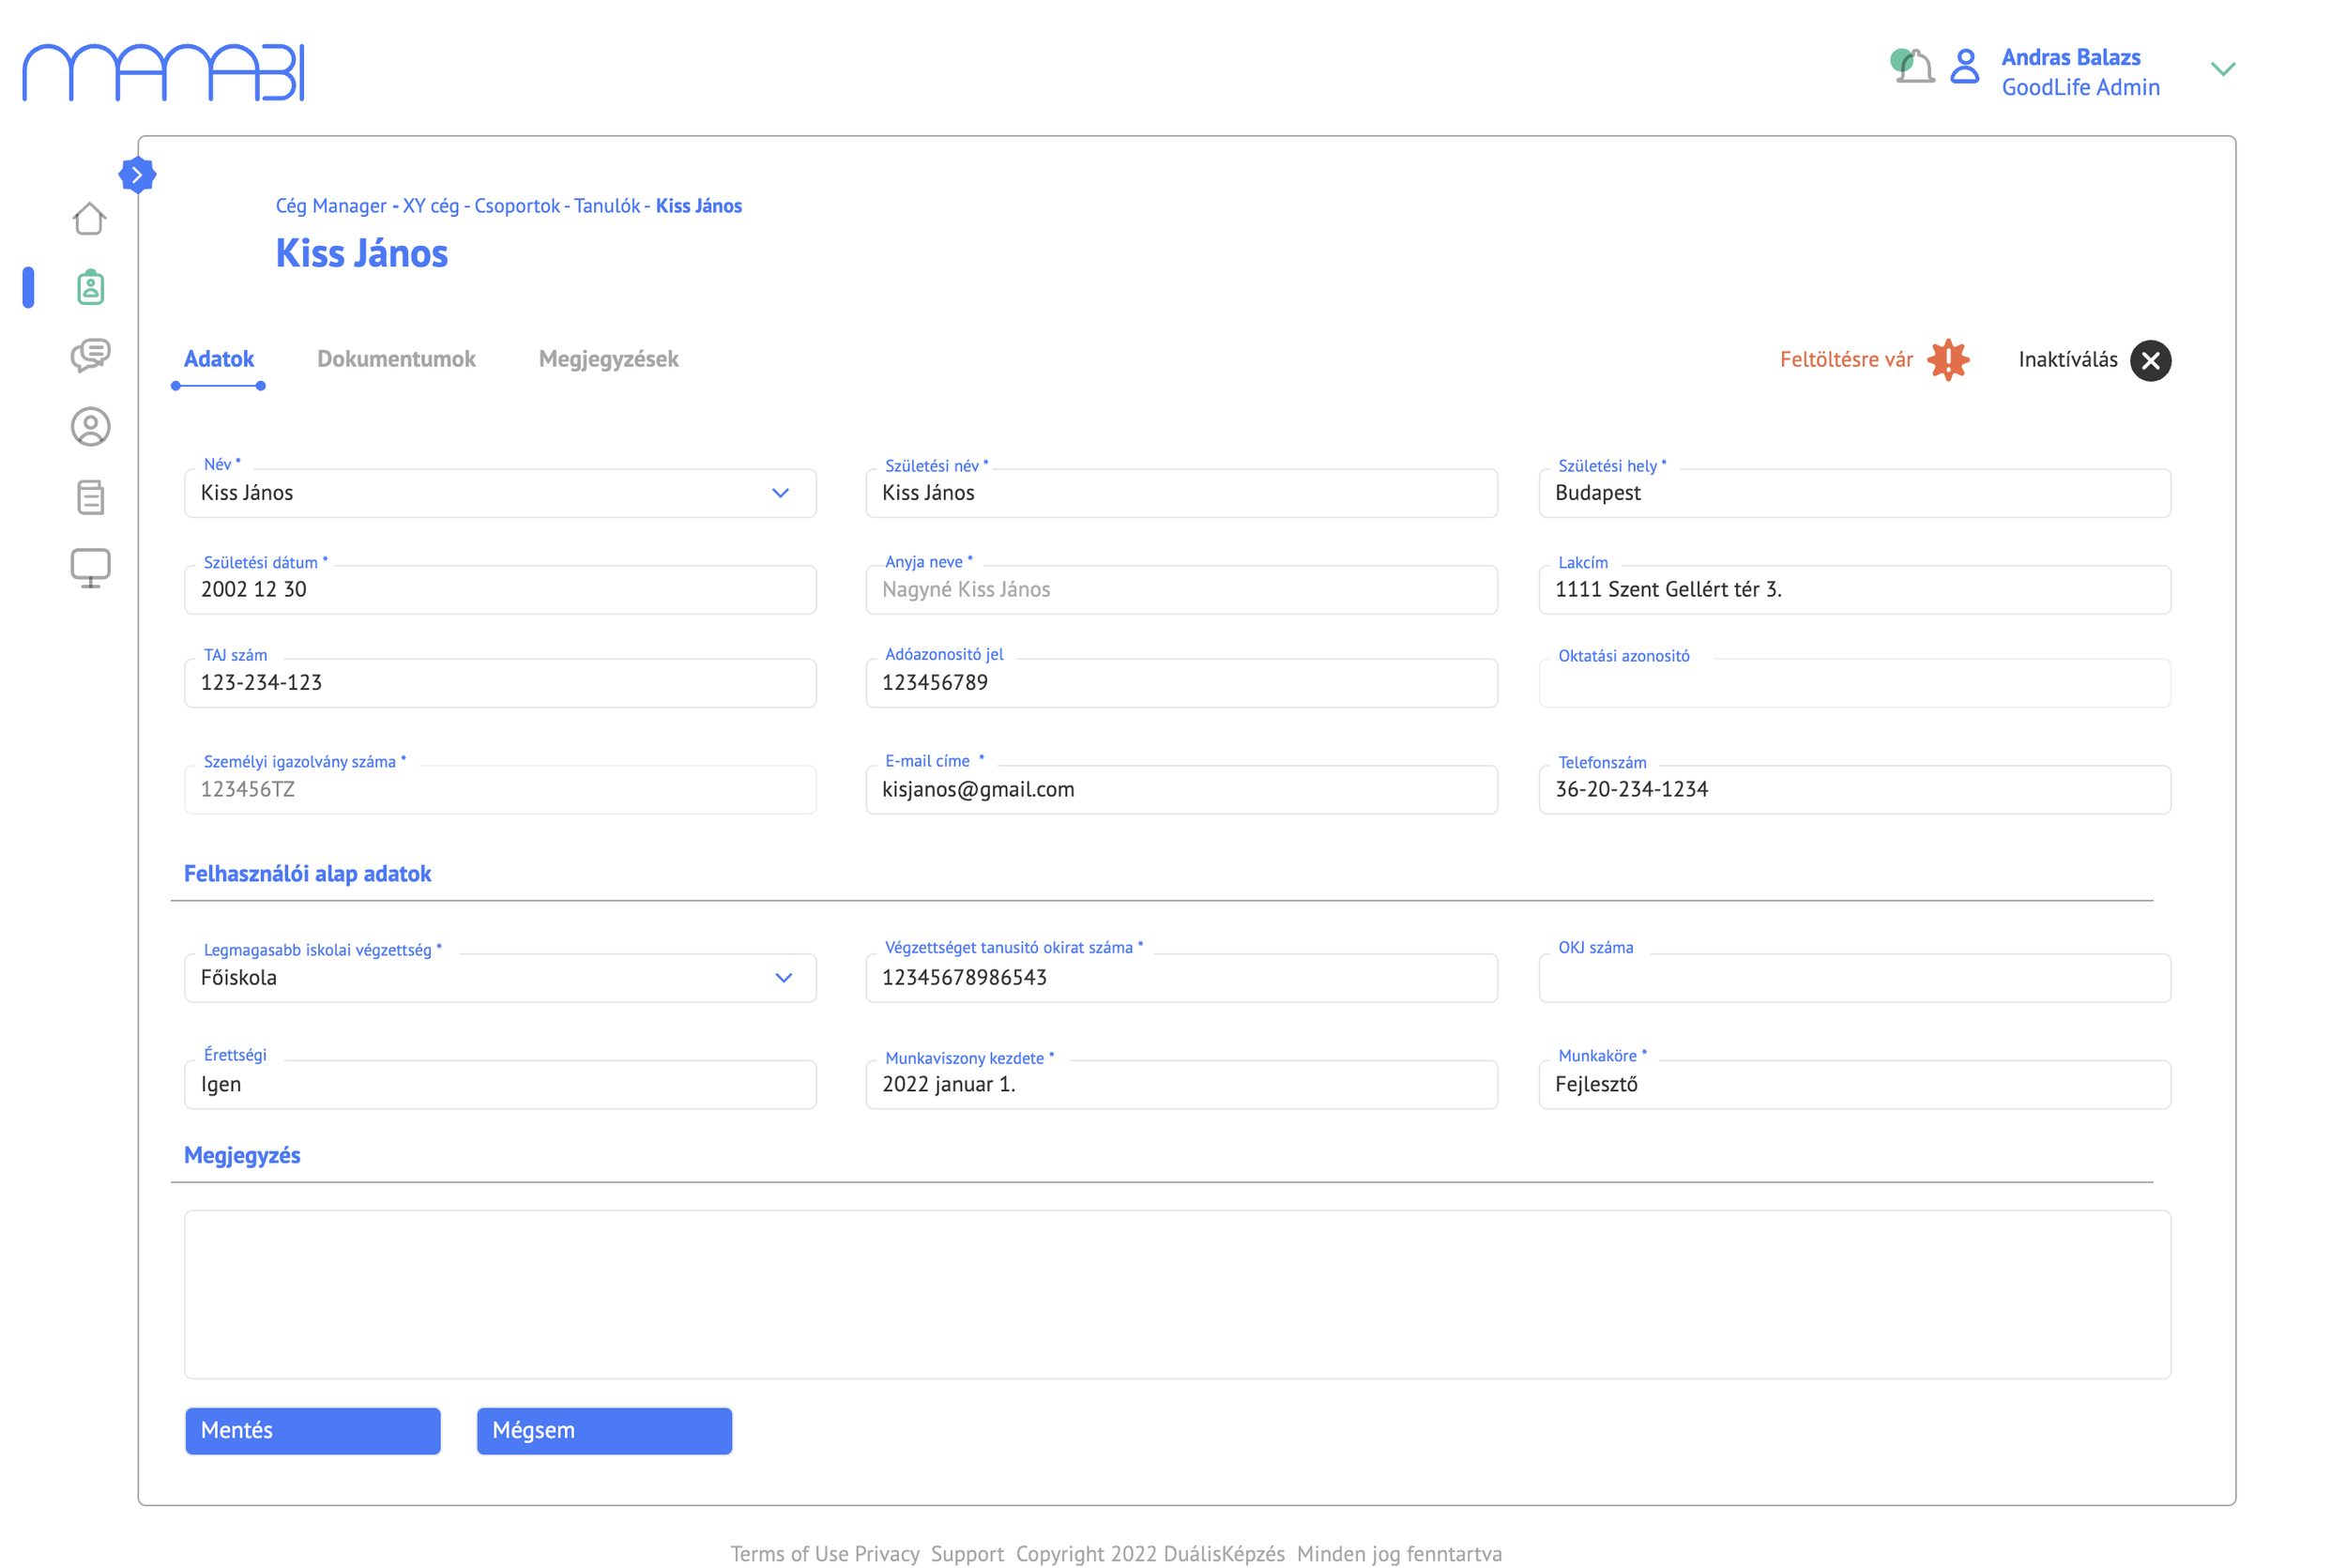This screenshot has width=2346, height=1568.
Task: Open the Név dropdown
Action: click(780, 493)
